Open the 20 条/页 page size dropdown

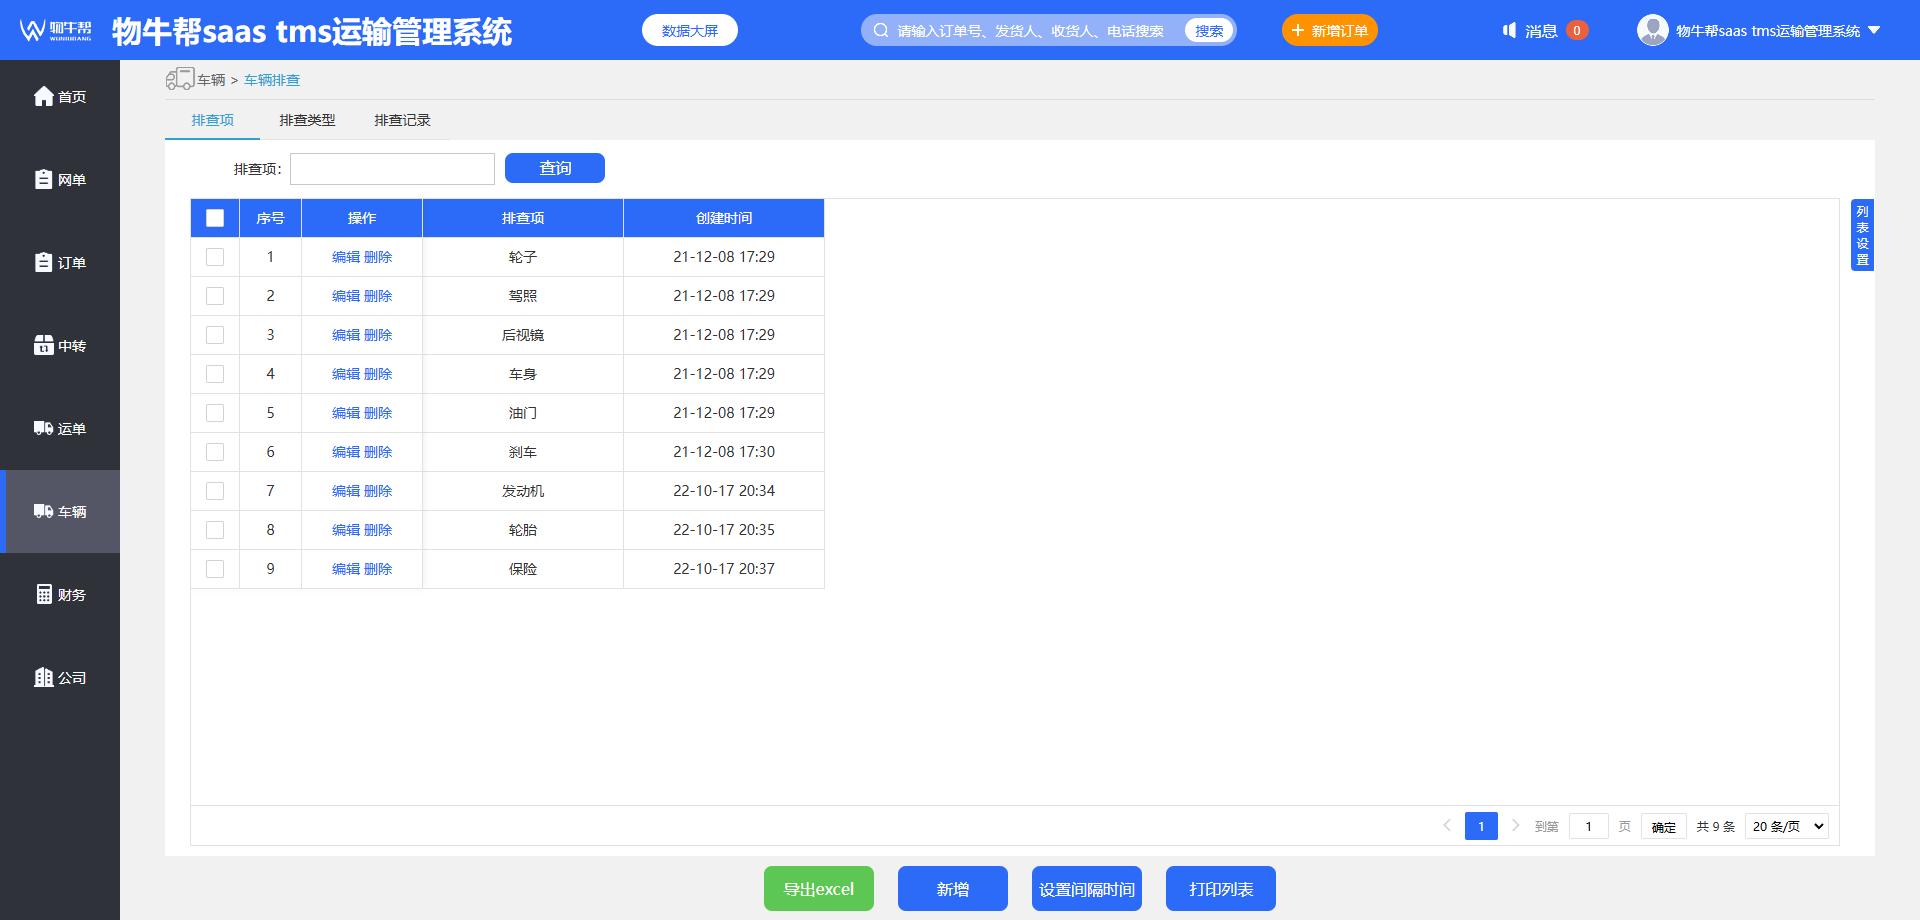pos(1787,826)
